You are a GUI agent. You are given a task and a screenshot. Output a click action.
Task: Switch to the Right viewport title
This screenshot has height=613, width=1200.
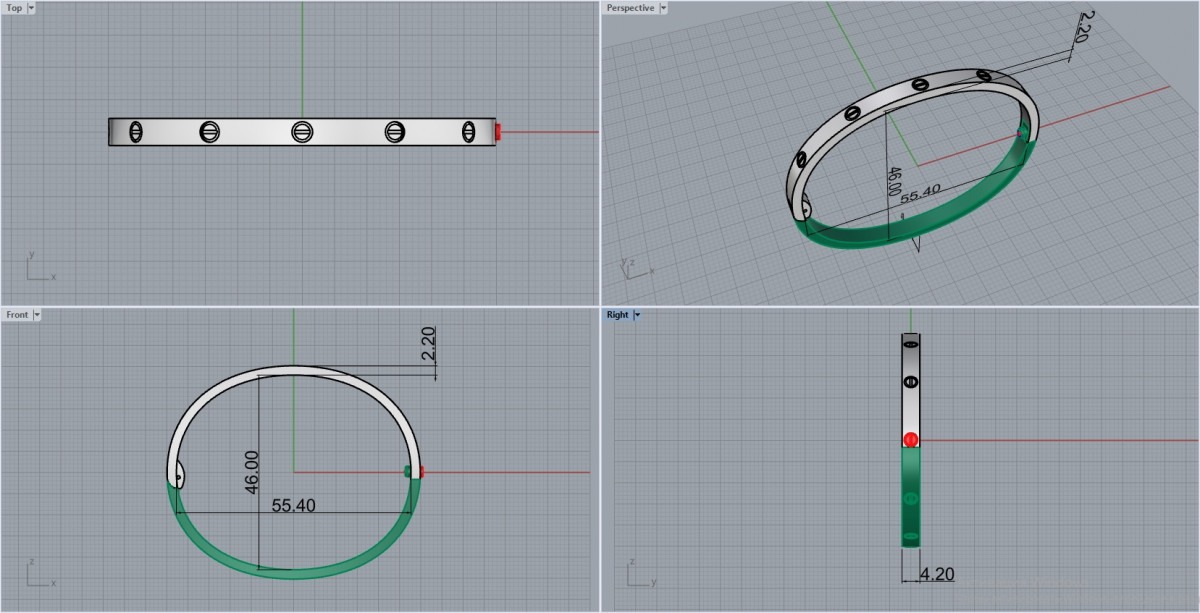coord(617,315)
